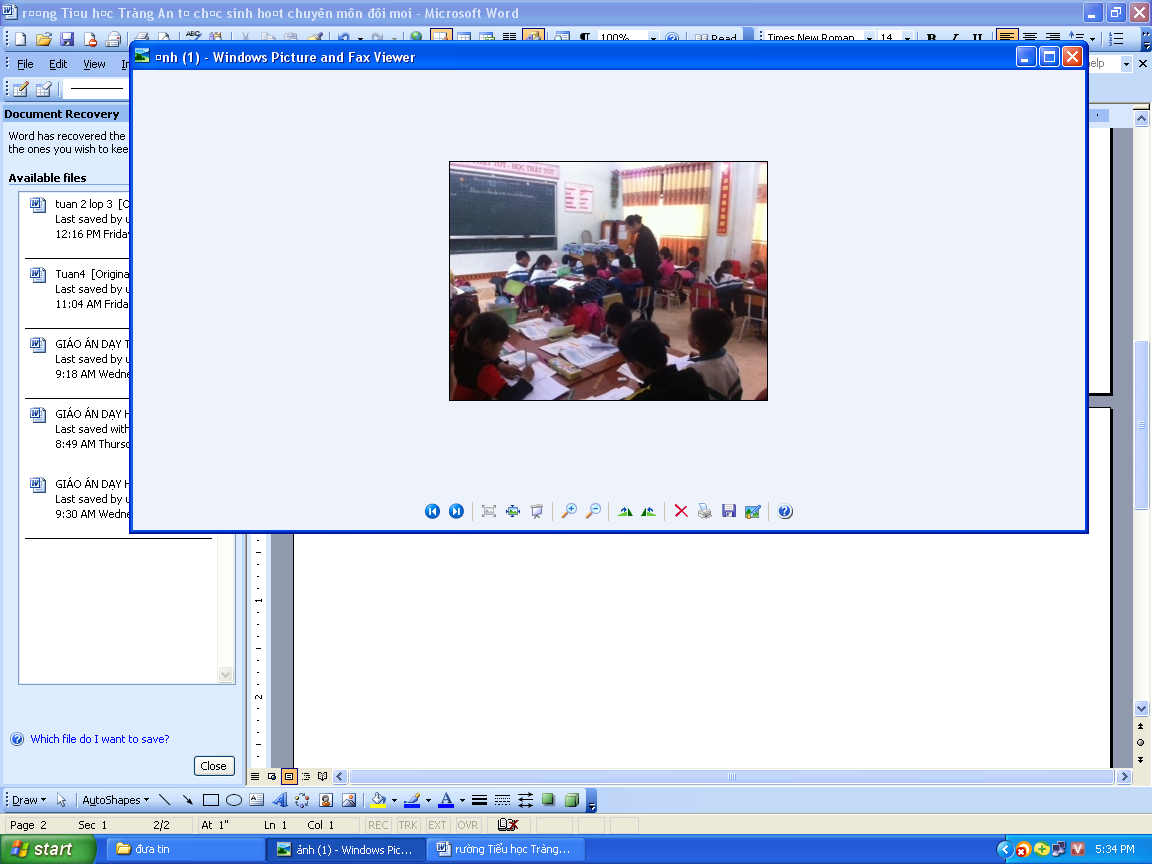This screenshot has width=1152, height=864.
Task: Print the picture from viewer toolbar
Action: [705, 511]
